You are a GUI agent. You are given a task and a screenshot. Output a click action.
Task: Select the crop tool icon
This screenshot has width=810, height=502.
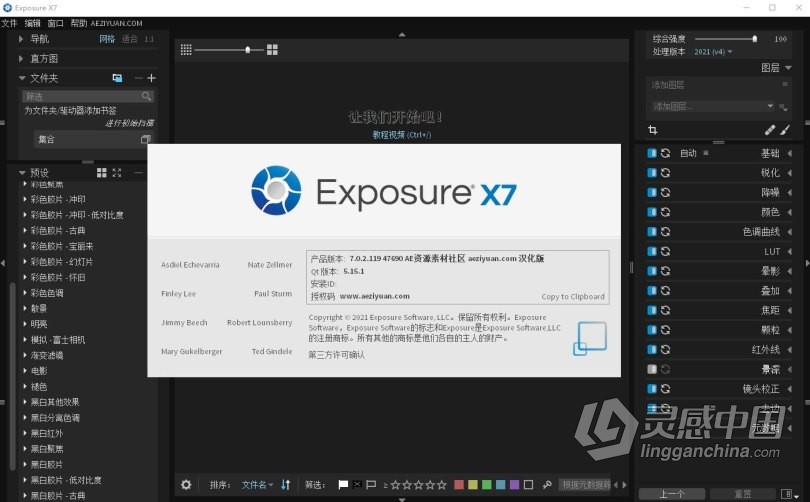[652, 130]
